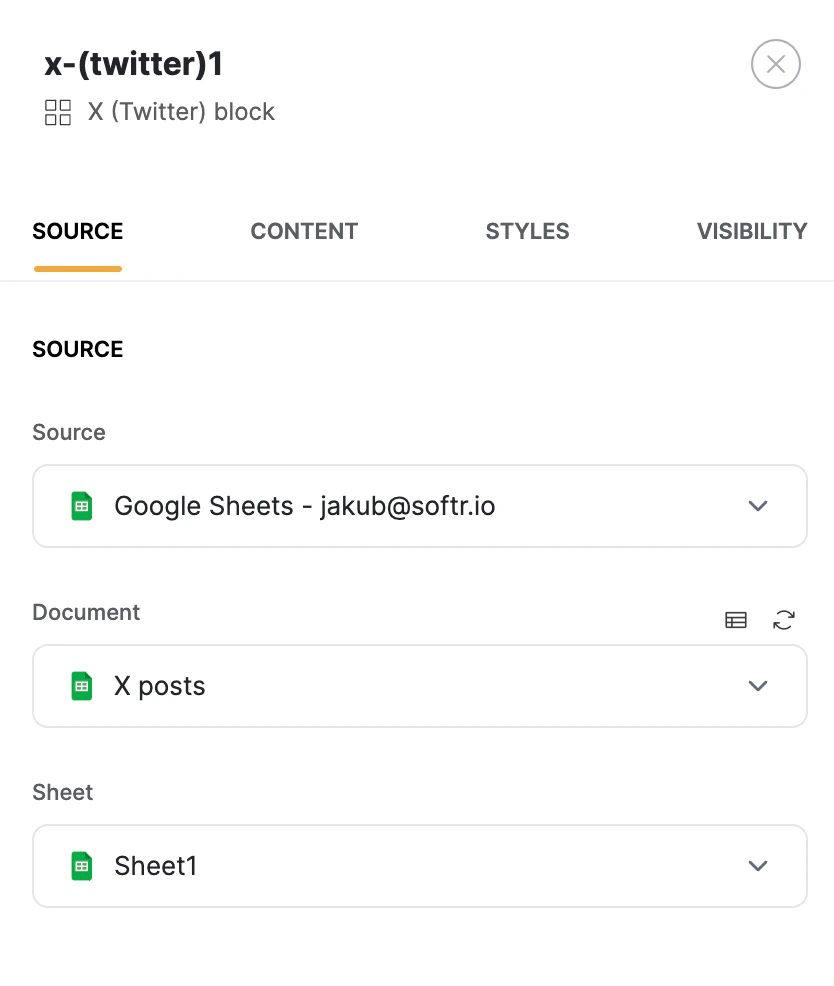Switch to the SOURCE tab
Screen dimensions: 834x986
pyautogui.click(x=78, y=231)
